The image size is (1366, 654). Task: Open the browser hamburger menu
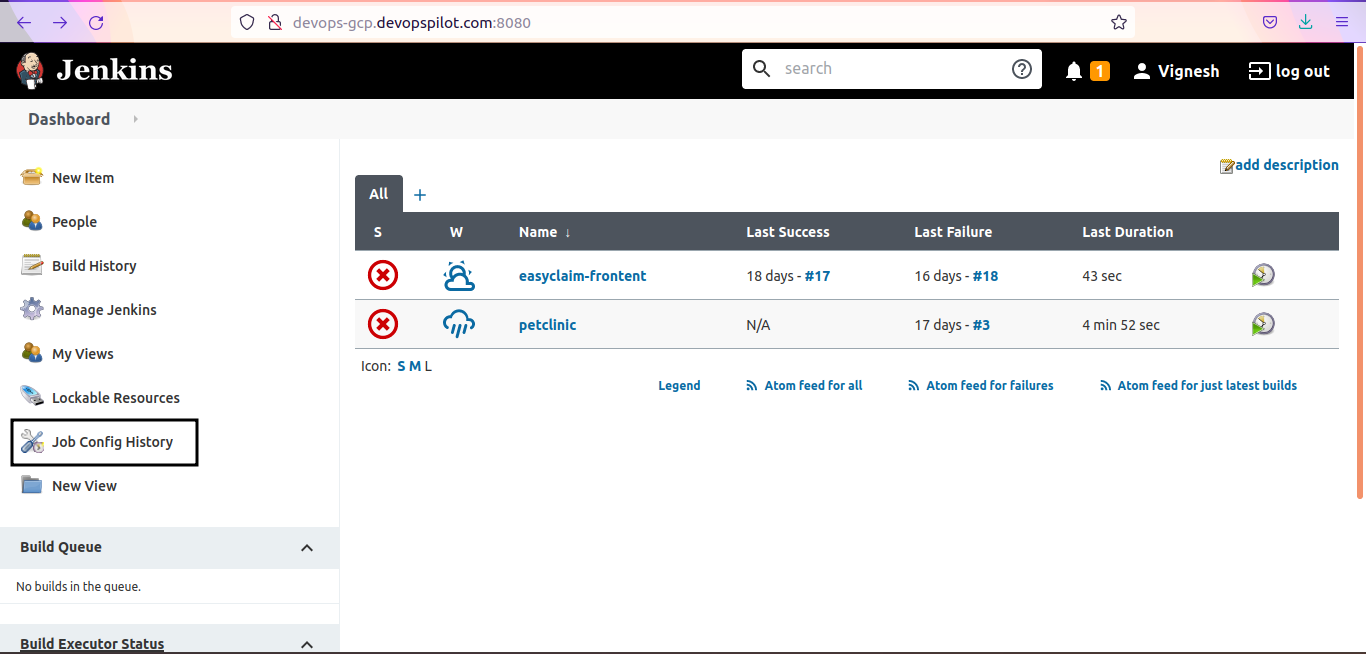click(1341, 22)
